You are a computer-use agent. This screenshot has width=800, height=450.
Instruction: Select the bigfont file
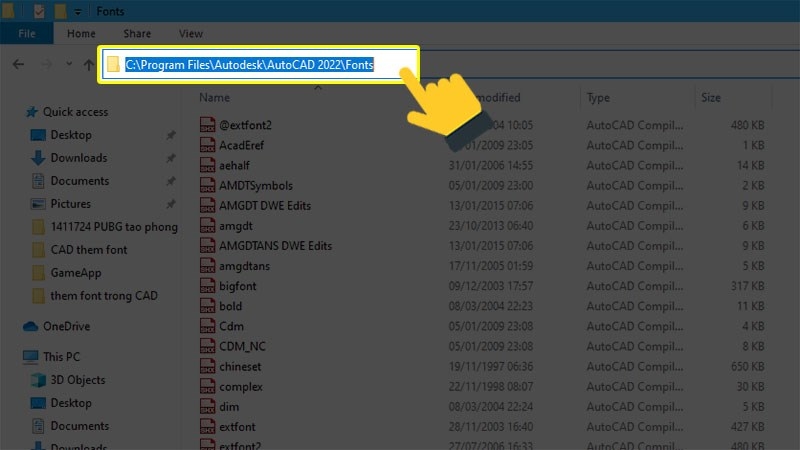(x=238, y=286)
